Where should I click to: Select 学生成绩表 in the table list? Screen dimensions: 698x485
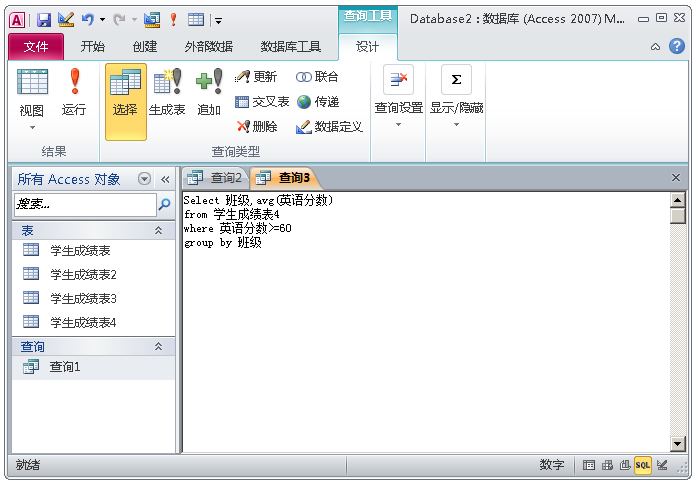click(93, 251)
